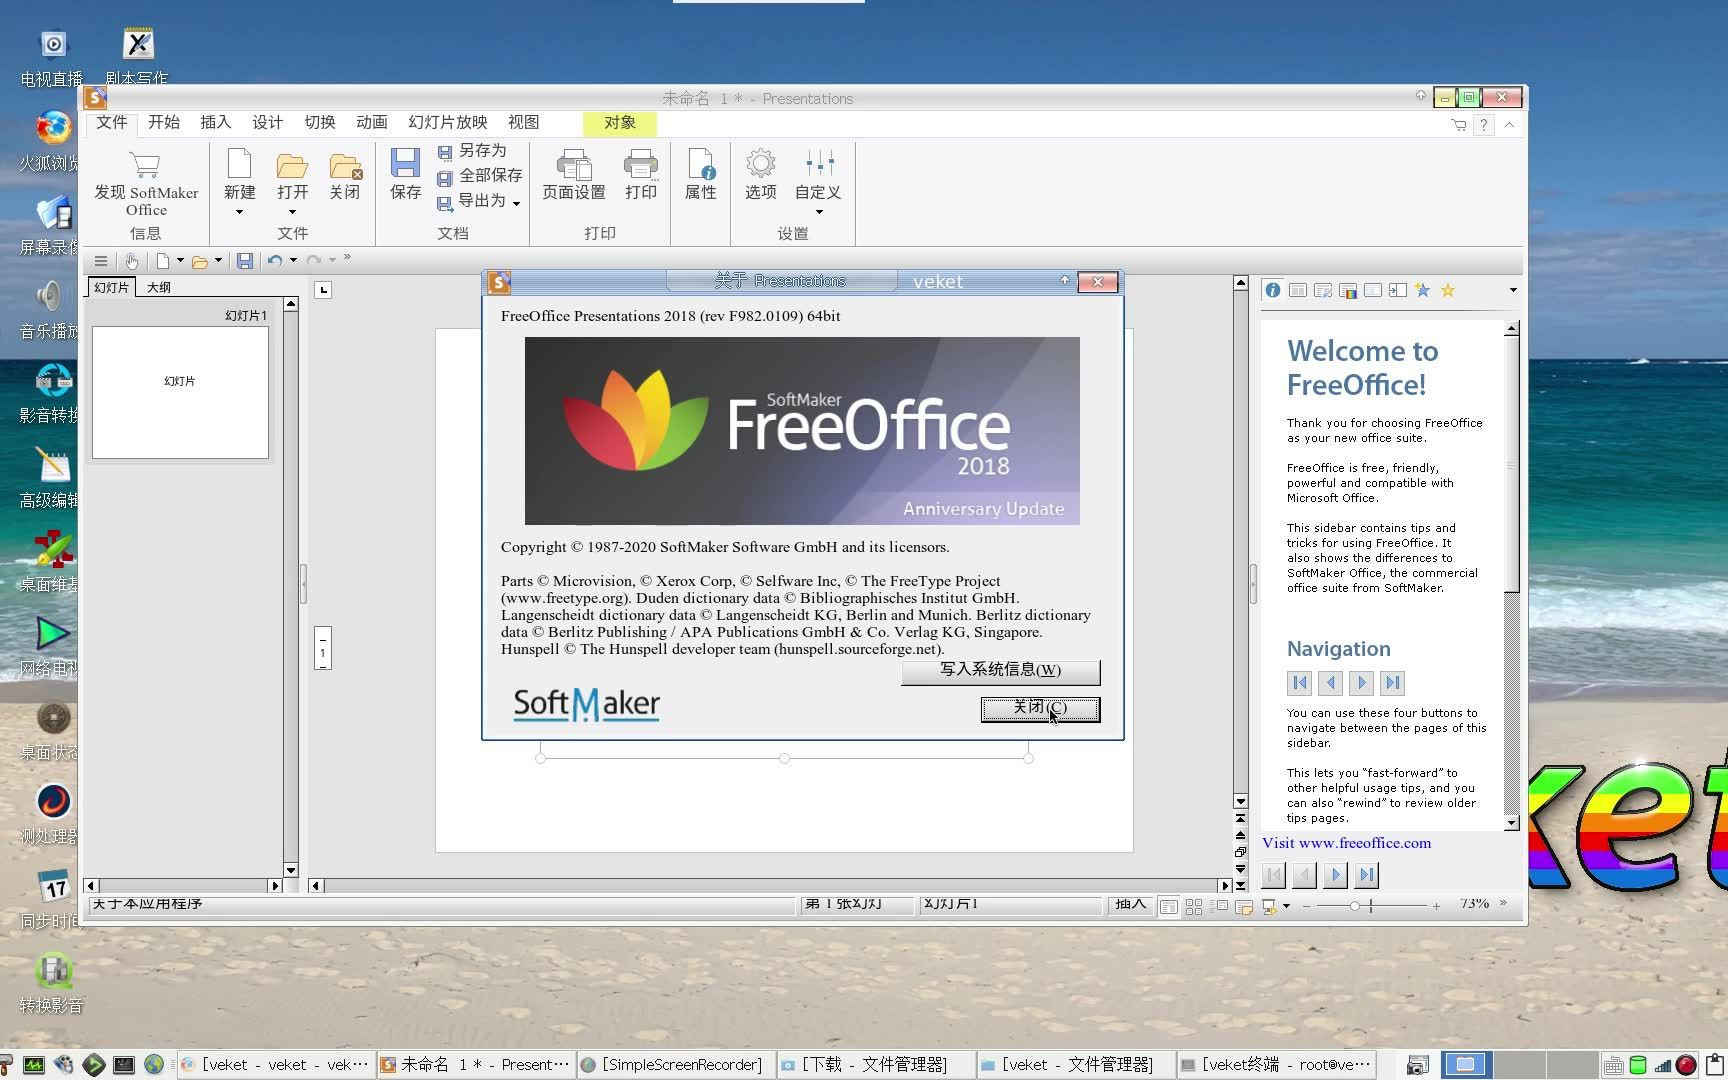Click shopping cart icon at ribbon right
Image resolution: width=1728 pixels, height=1080 pixels.
[x=1459, y=125]
